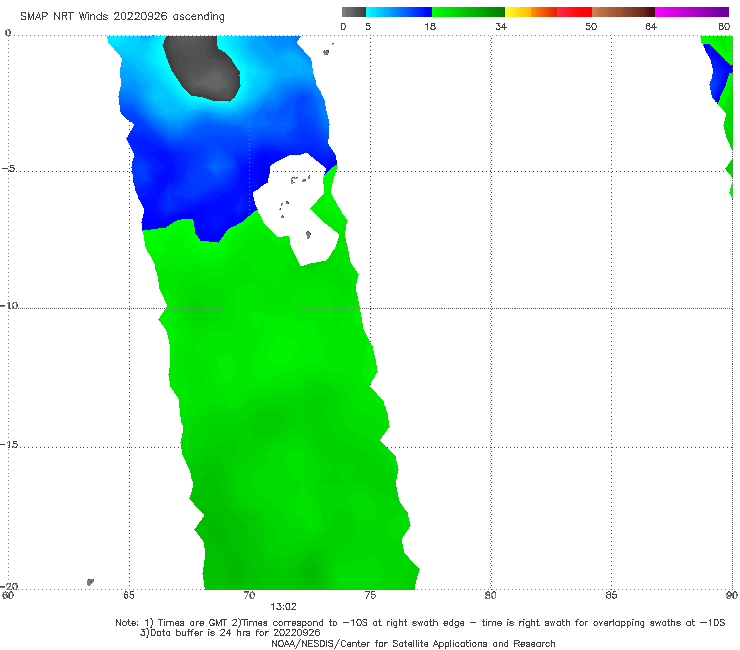Click the dark gray low-wind patch in swath
740x650 pixels.
[x=203, y=66]
